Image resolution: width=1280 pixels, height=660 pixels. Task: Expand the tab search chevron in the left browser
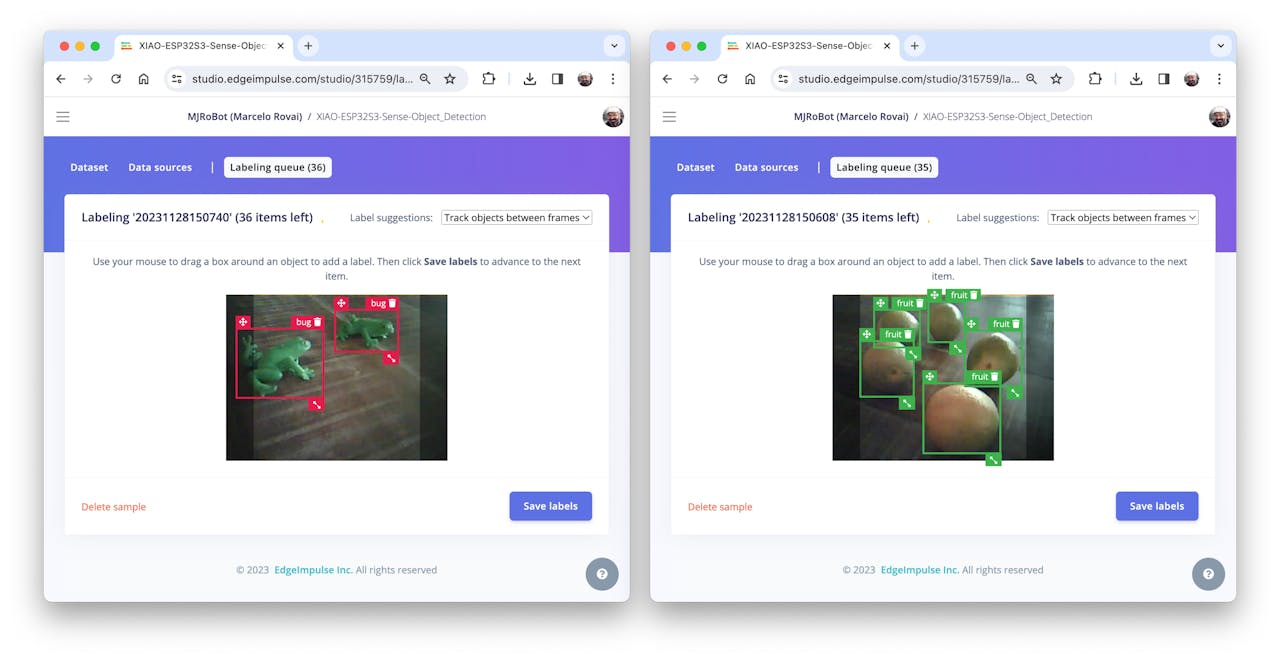[613, 46]
